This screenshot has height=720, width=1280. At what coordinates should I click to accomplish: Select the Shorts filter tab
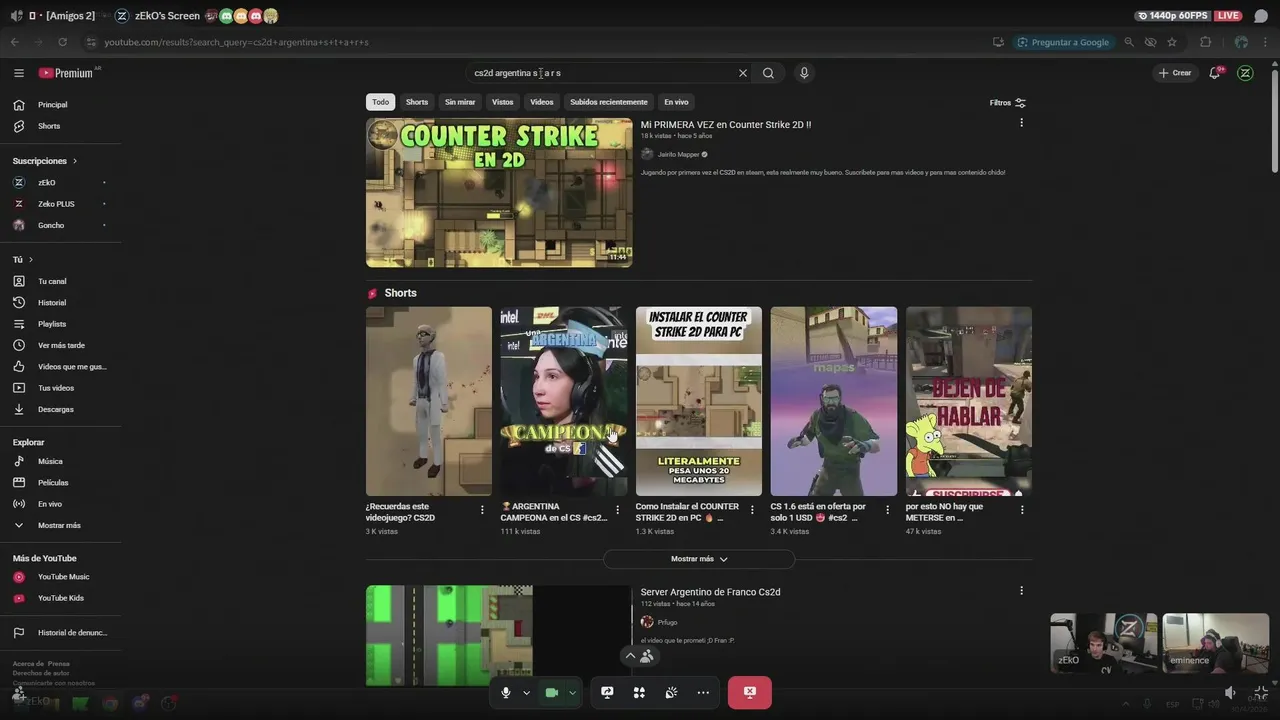coord(417,102)
